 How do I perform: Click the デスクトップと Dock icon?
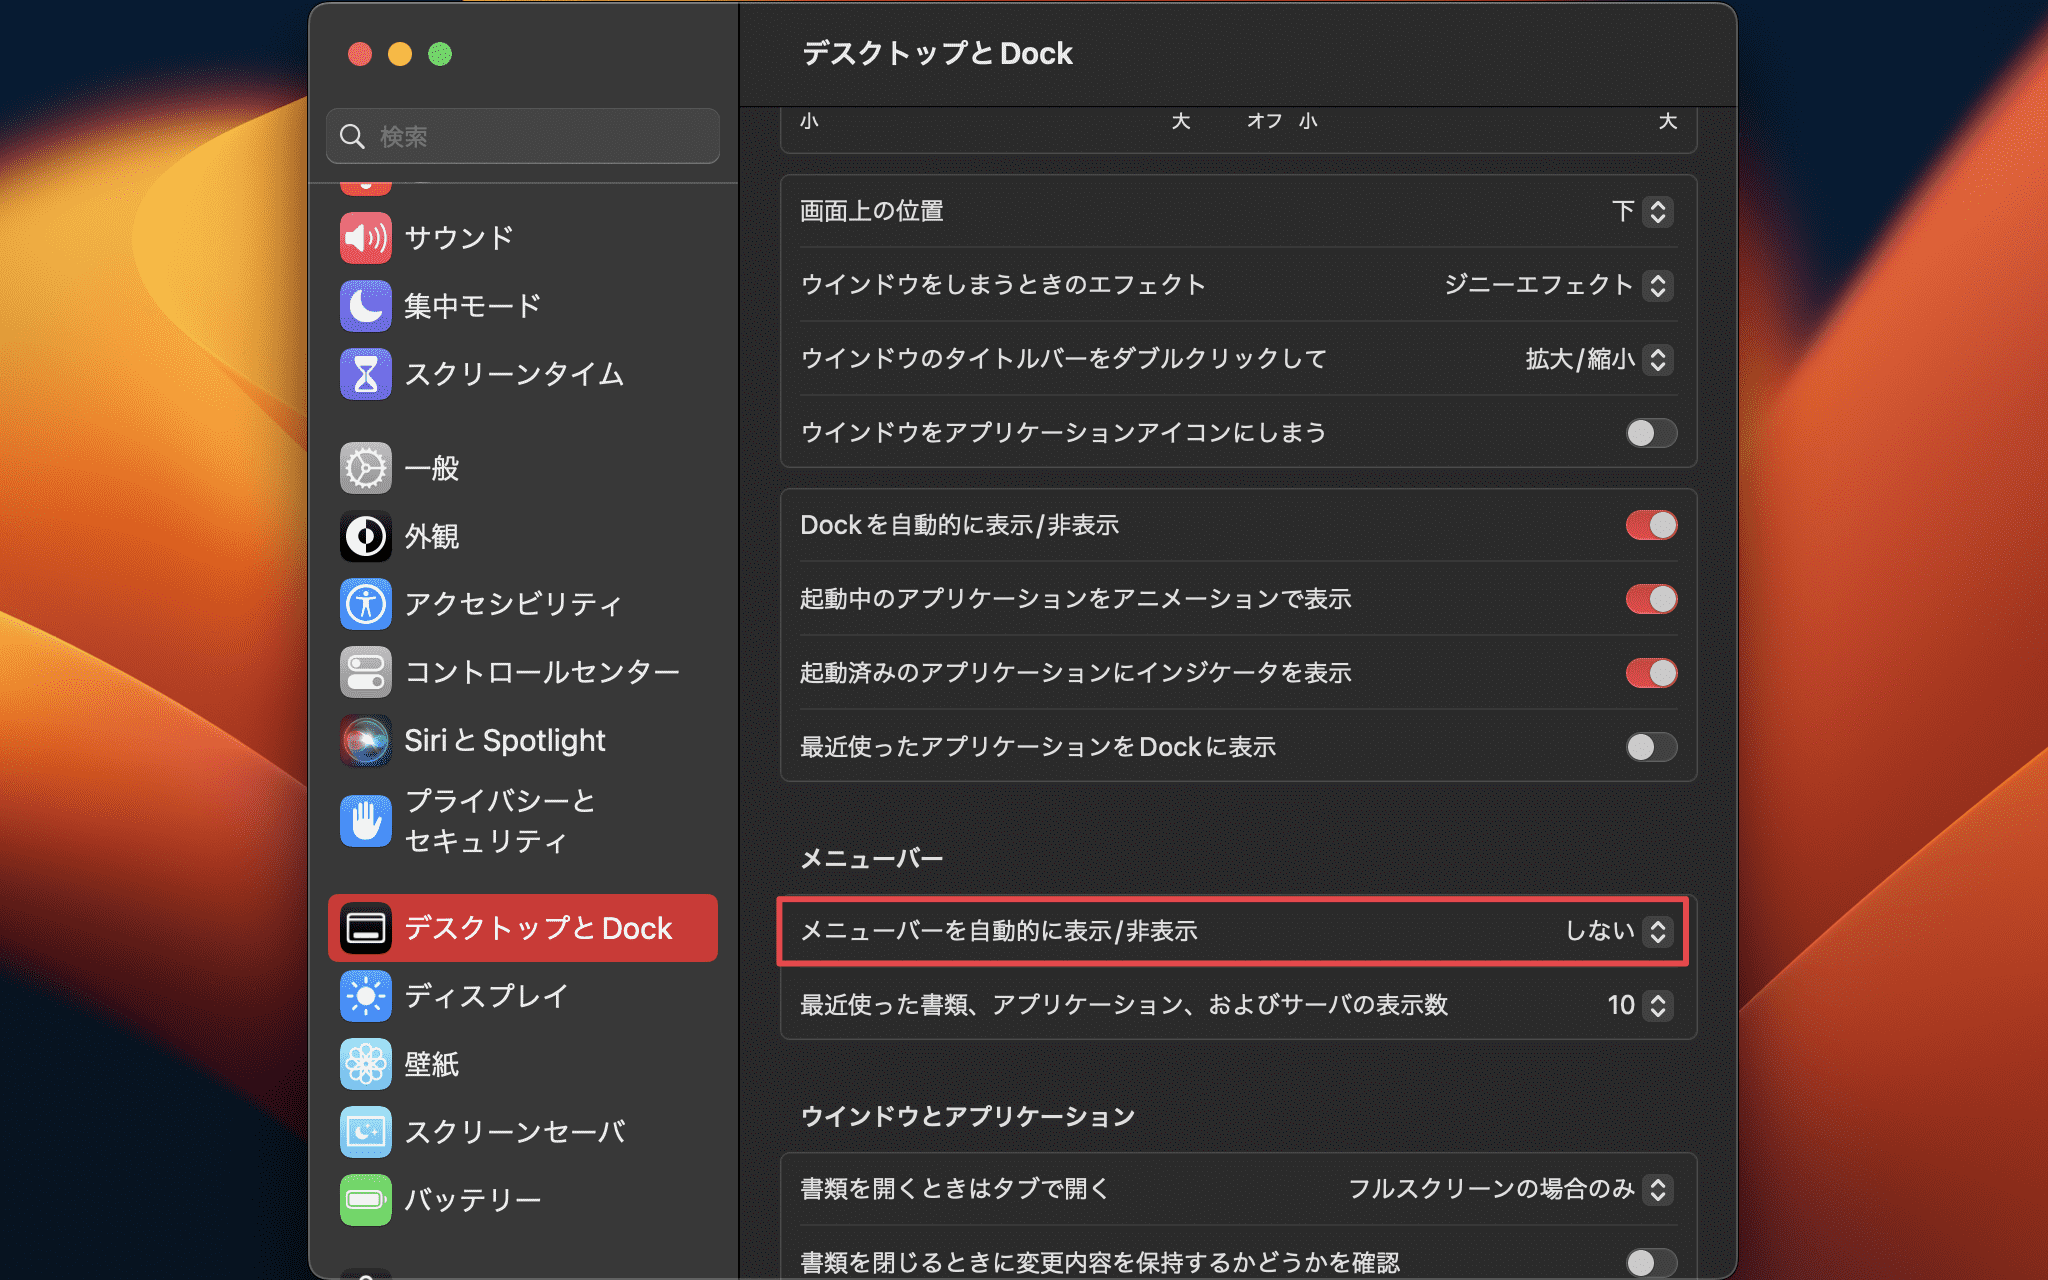(x=366, y=928)
